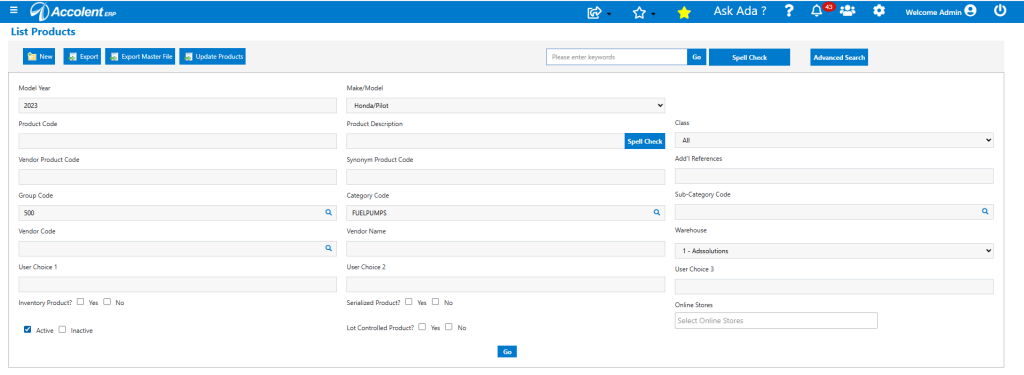
Task: Click the user profile avatar icon
Action: (970, 11)
